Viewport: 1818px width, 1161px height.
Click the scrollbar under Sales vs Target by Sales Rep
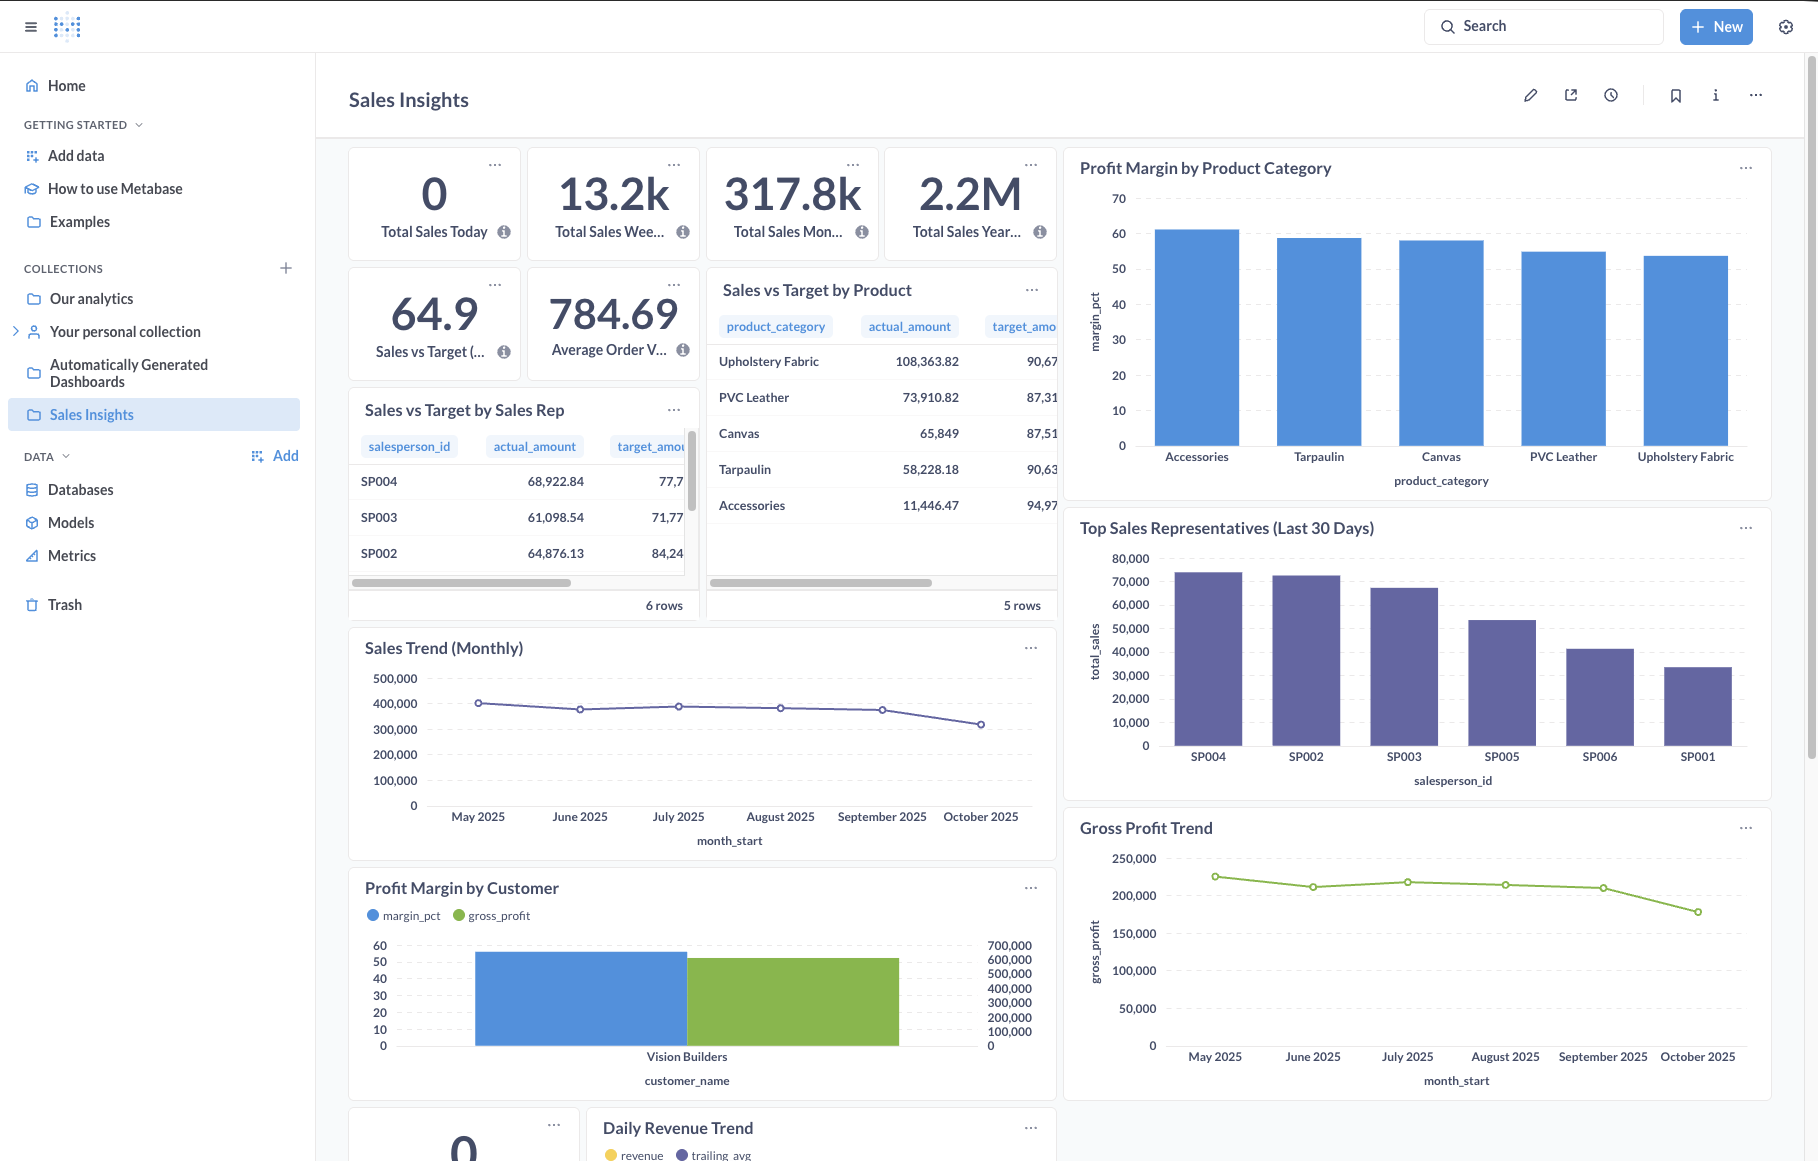coord(460,582)
